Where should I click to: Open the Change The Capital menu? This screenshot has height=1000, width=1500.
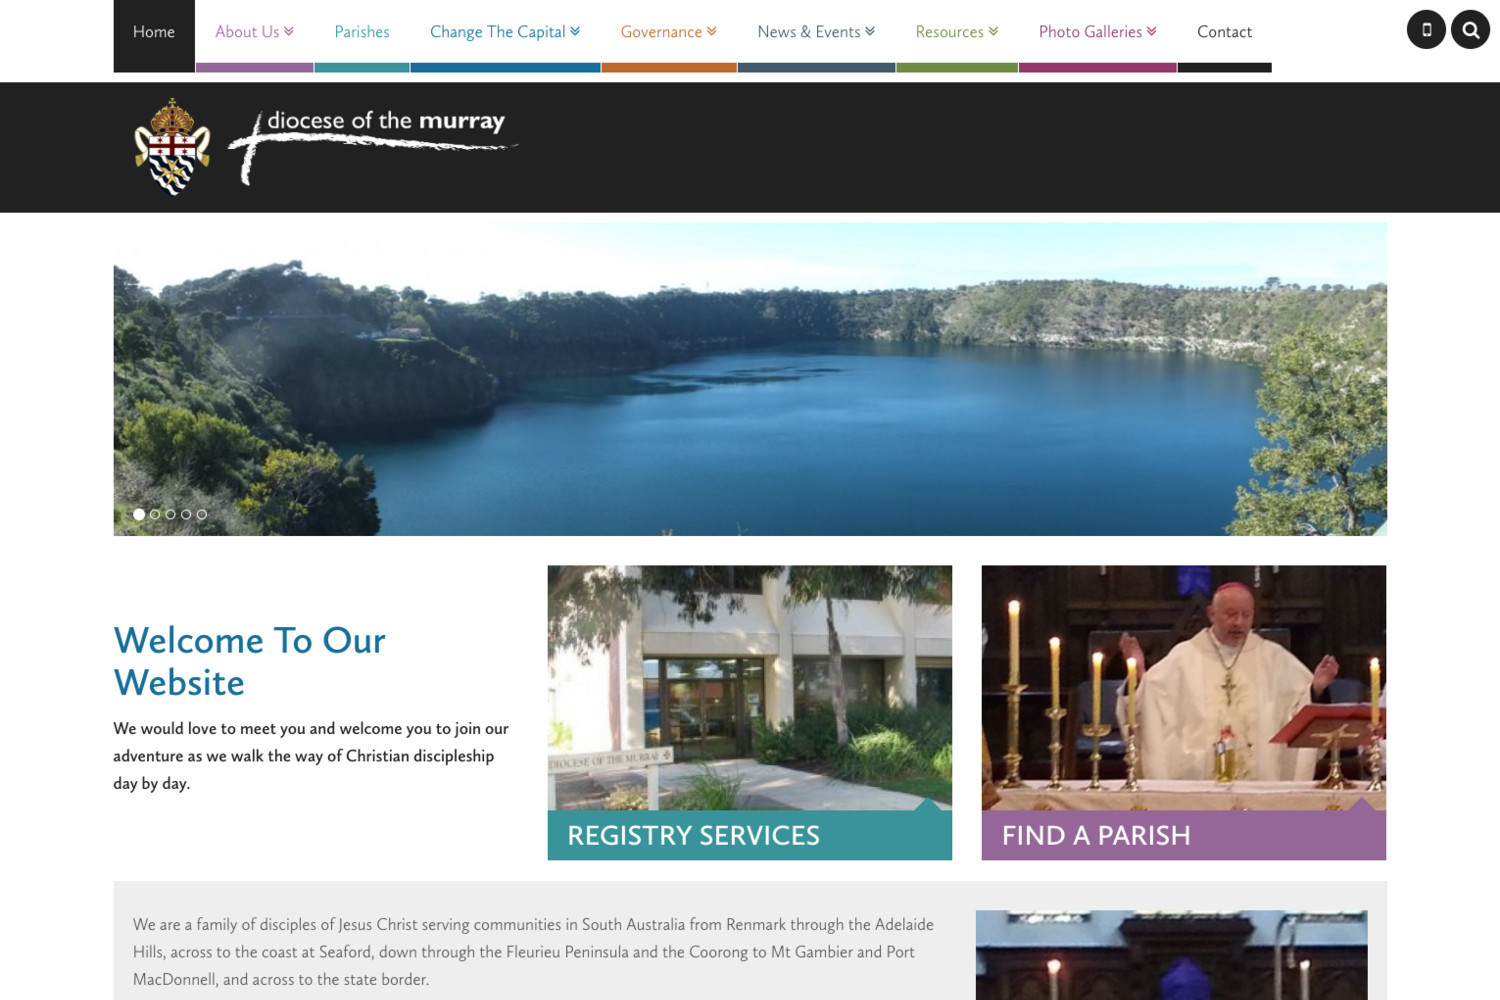(x=505, y=32)
